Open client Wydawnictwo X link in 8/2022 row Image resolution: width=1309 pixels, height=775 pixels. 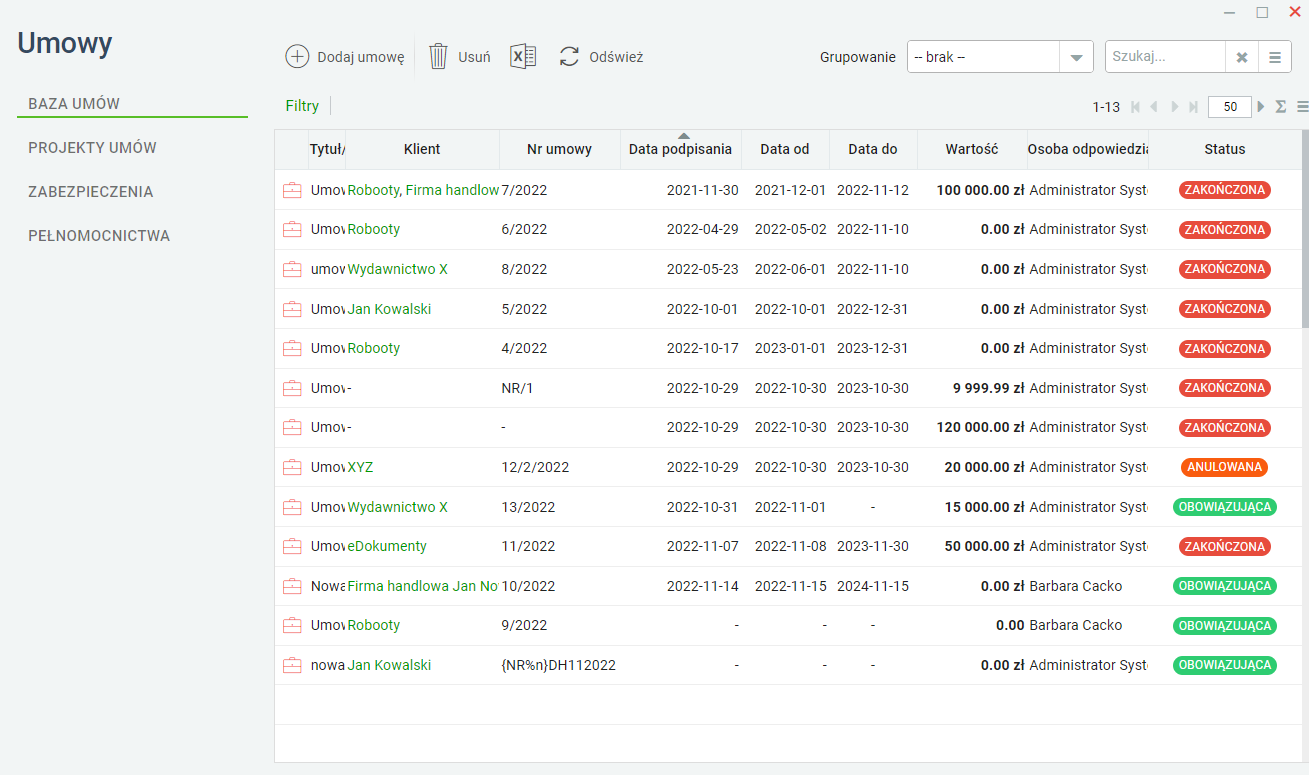coord(397,269)
